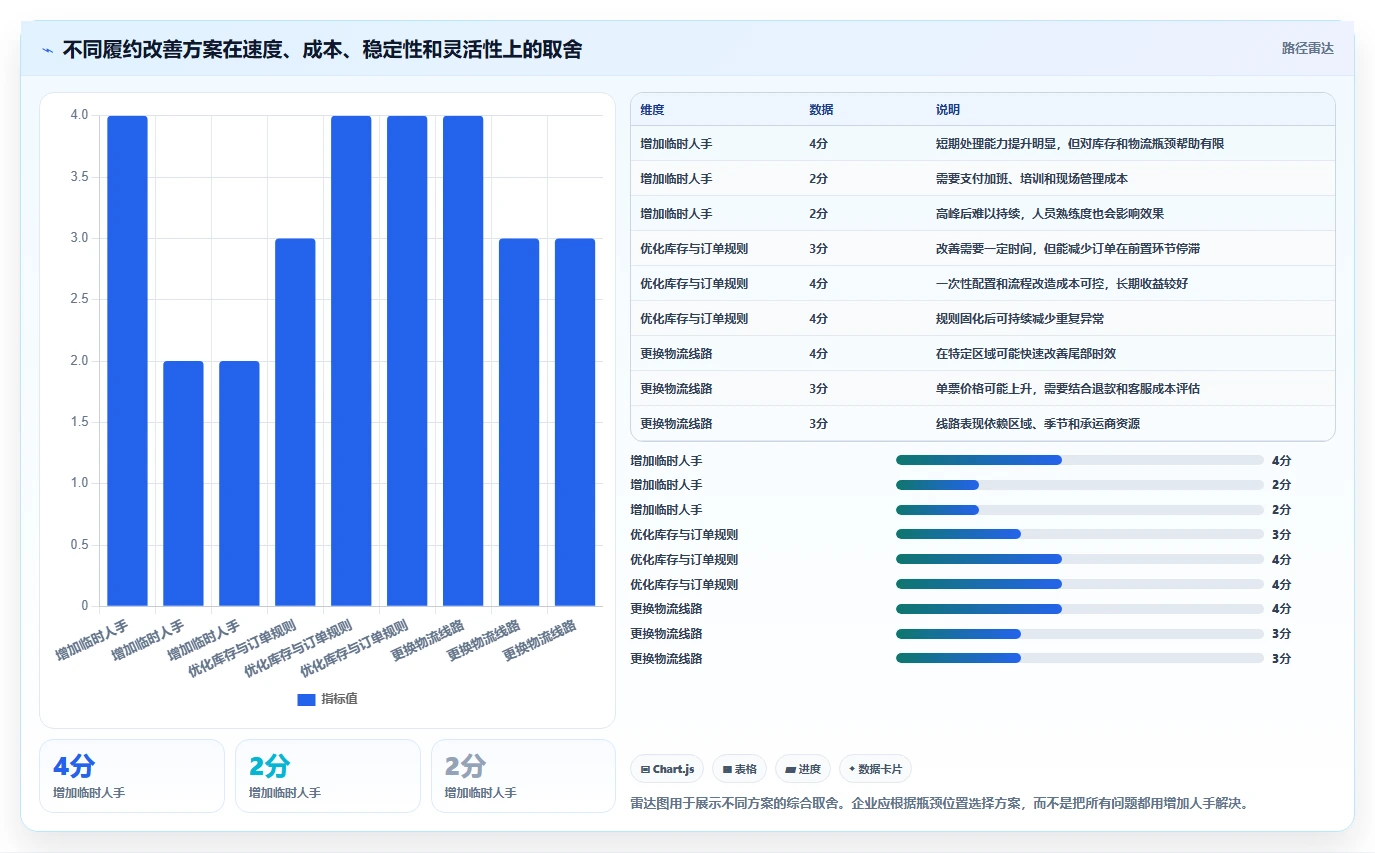Image resolution: width=1375 pixels, height=853 pixels.
Task: Click the 4.0 y-axis label on the chart
Action: 79,115
